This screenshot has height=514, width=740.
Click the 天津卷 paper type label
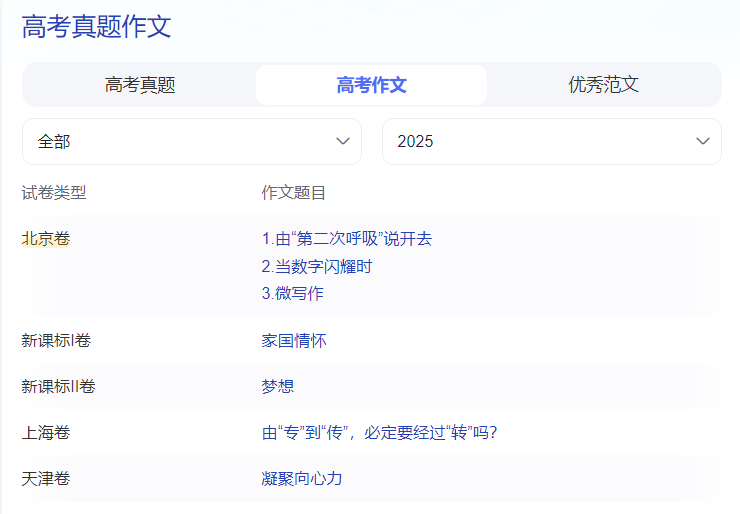click(46, 478)
